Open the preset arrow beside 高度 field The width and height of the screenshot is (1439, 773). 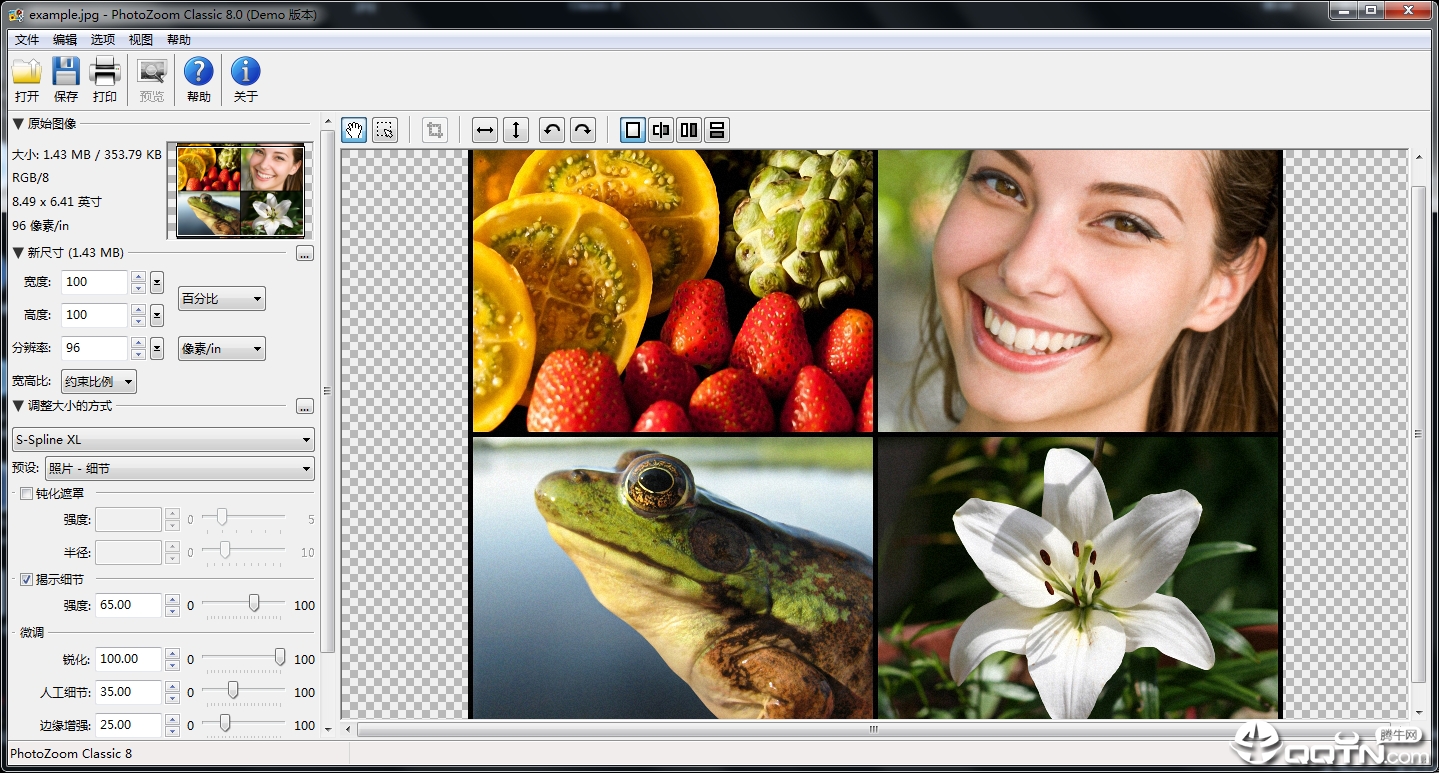[157, 315]
